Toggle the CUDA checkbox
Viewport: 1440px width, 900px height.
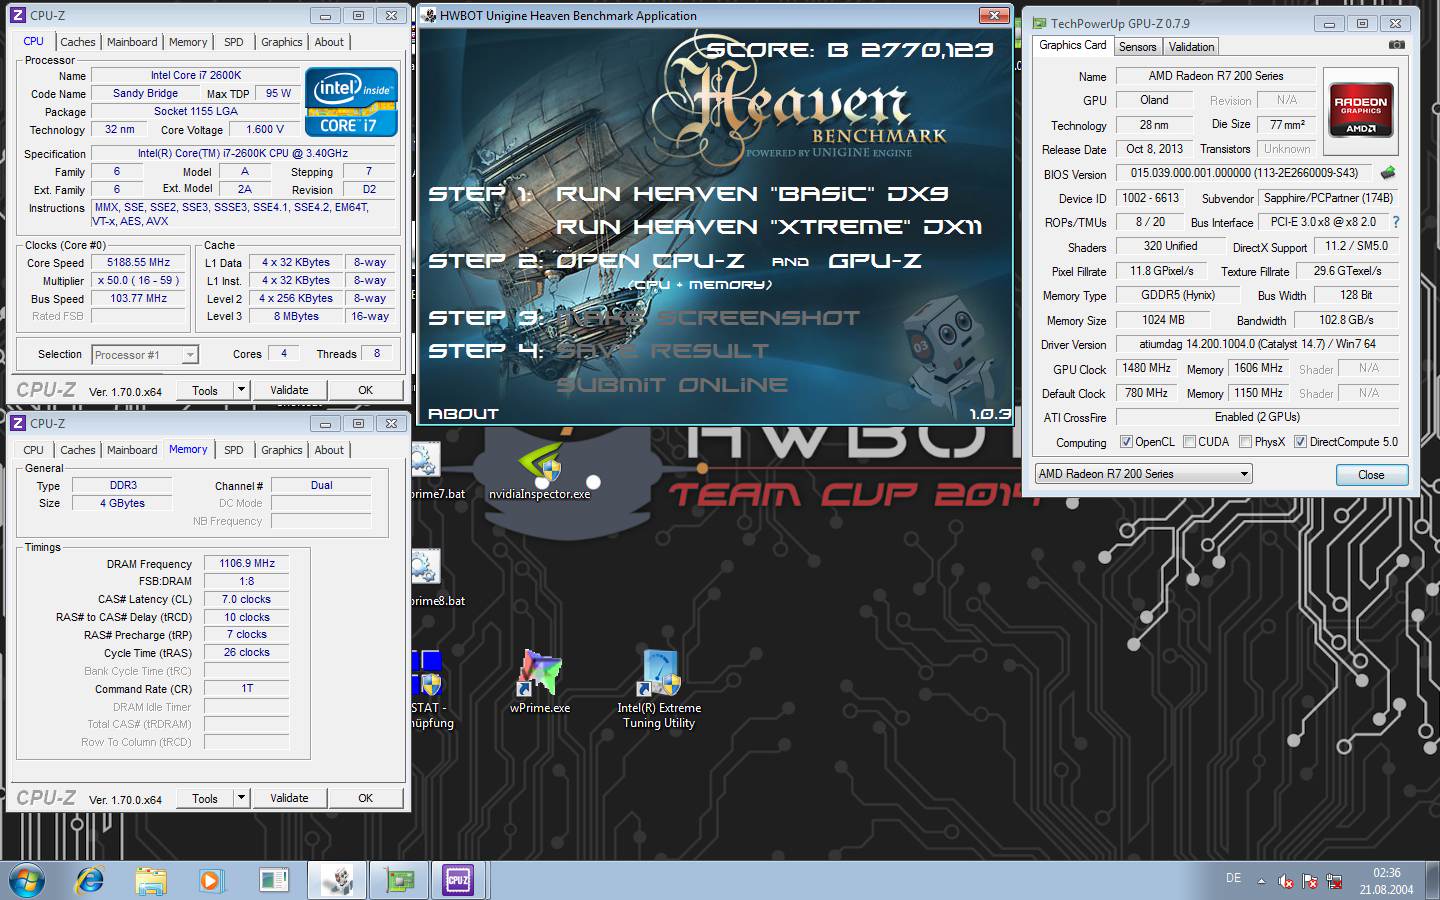(1189, 441)
